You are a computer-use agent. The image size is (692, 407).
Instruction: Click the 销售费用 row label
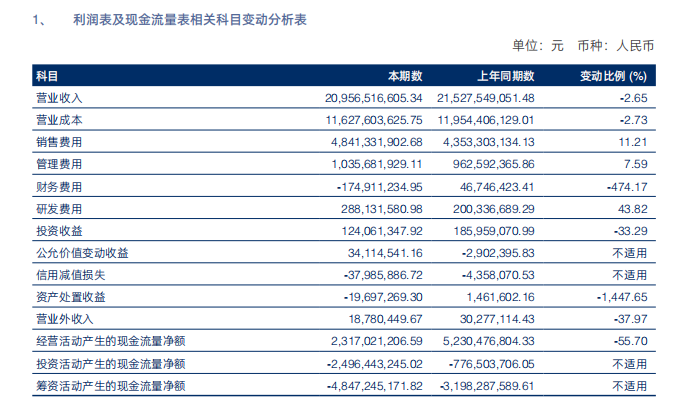tap(59, 142)
